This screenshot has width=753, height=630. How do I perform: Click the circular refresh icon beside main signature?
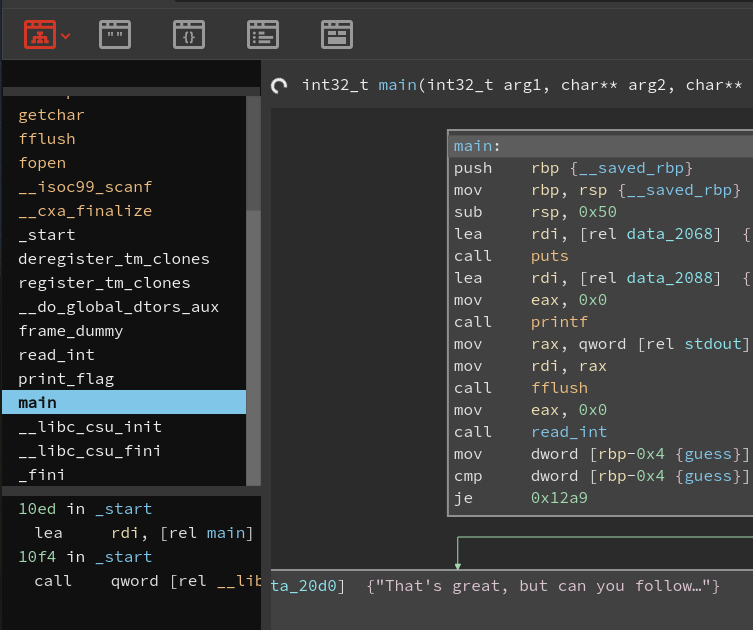tap(279, 85)
